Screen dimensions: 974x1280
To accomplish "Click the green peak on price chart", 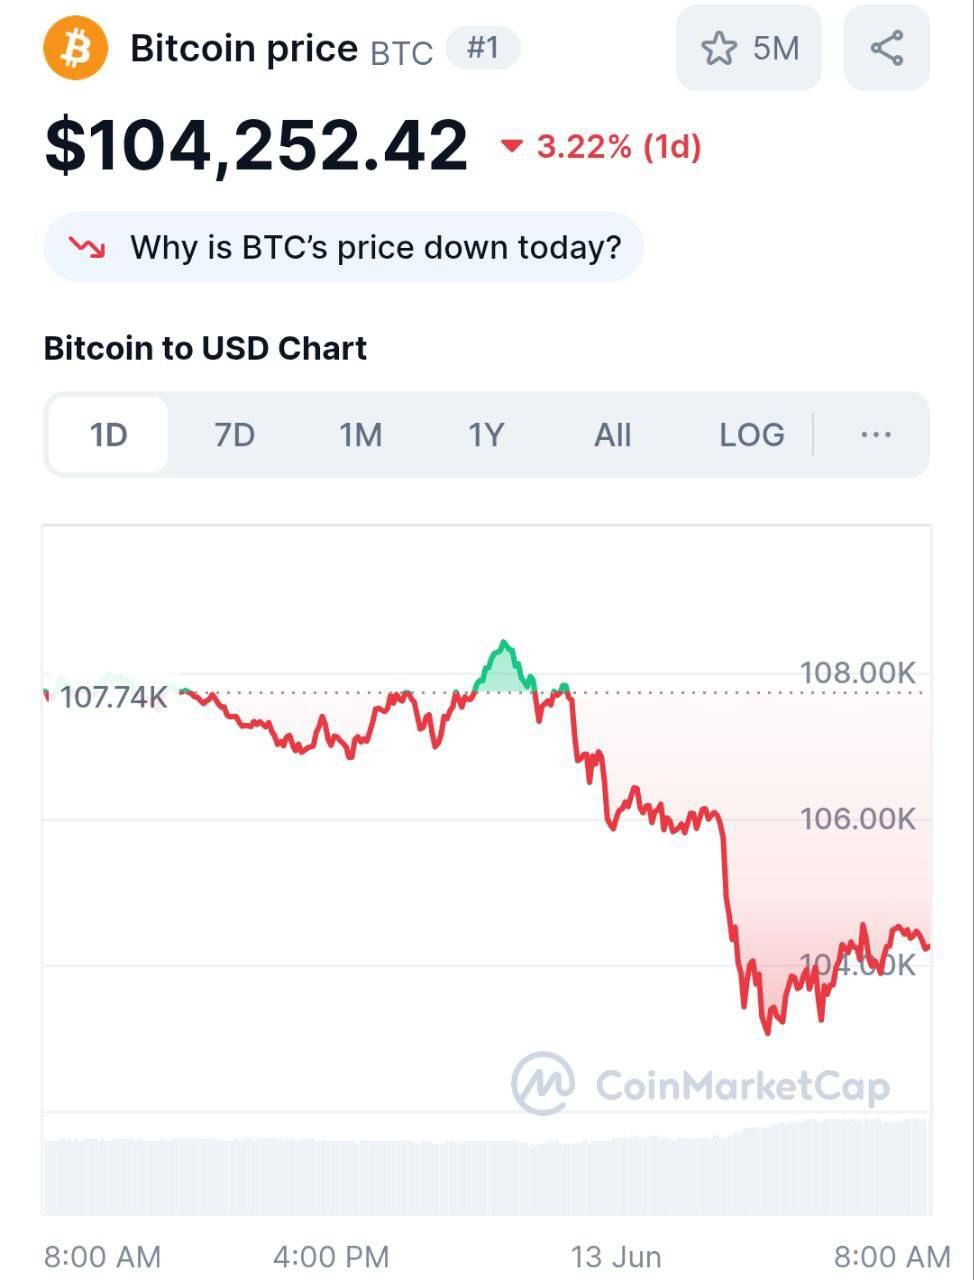I will pos(504,666).
